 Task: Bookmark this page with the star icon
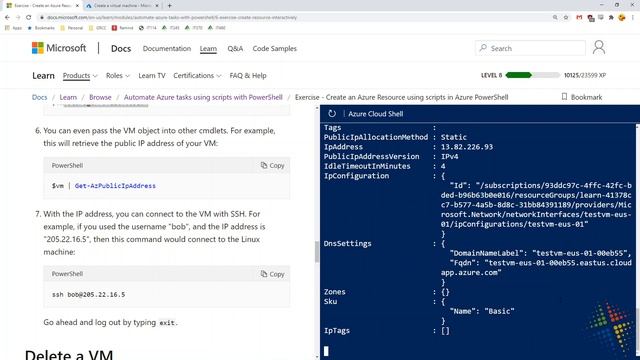566,18
